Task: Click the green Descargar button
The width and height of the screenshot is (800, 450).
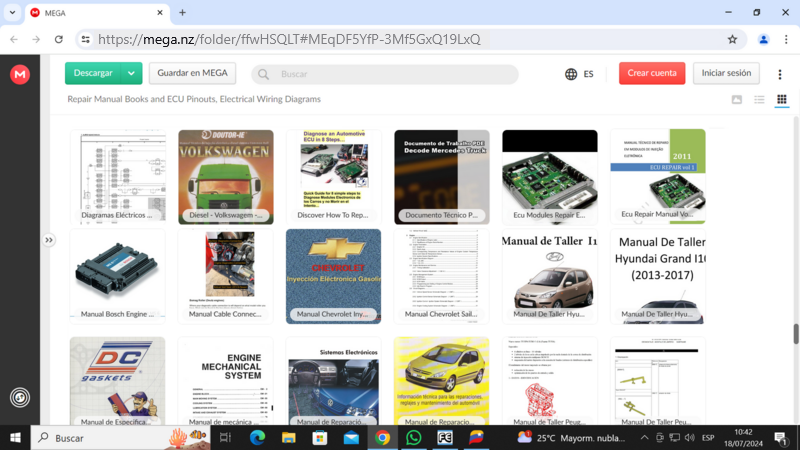Action: click(x=93, y=73)
